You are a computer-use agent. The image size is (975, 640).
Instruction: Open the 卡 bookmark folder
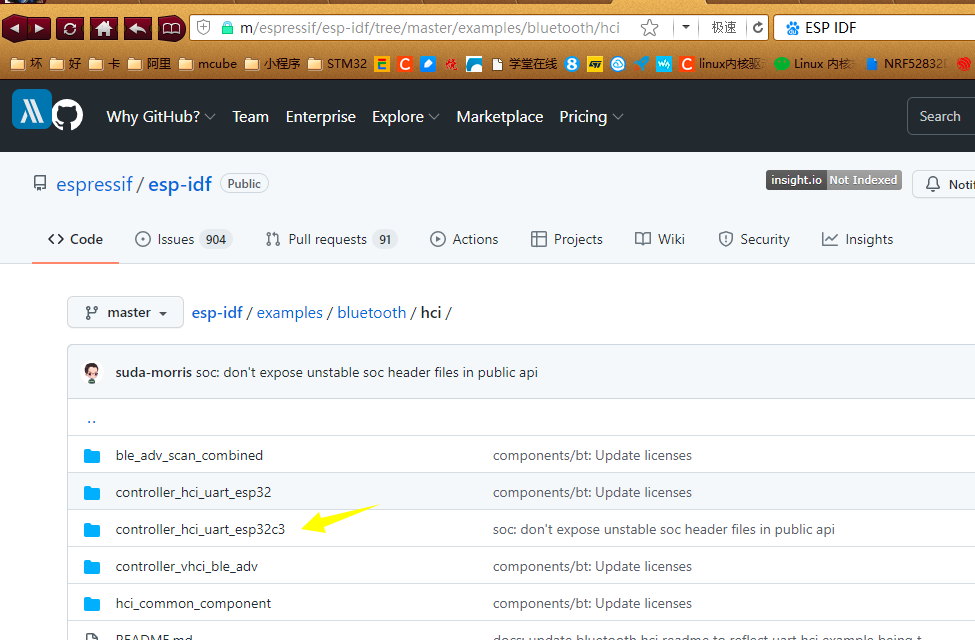tap(104, 63)
